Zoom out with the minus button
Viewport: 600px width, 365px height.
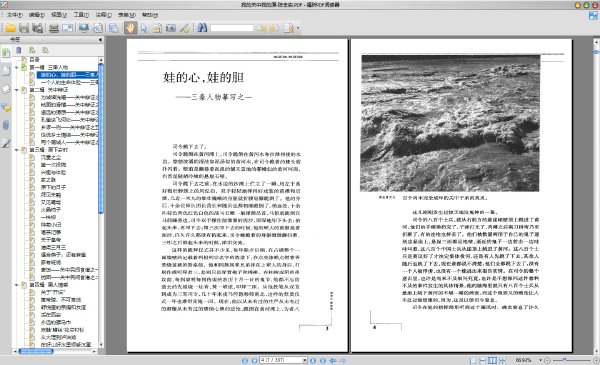(547, 360)
